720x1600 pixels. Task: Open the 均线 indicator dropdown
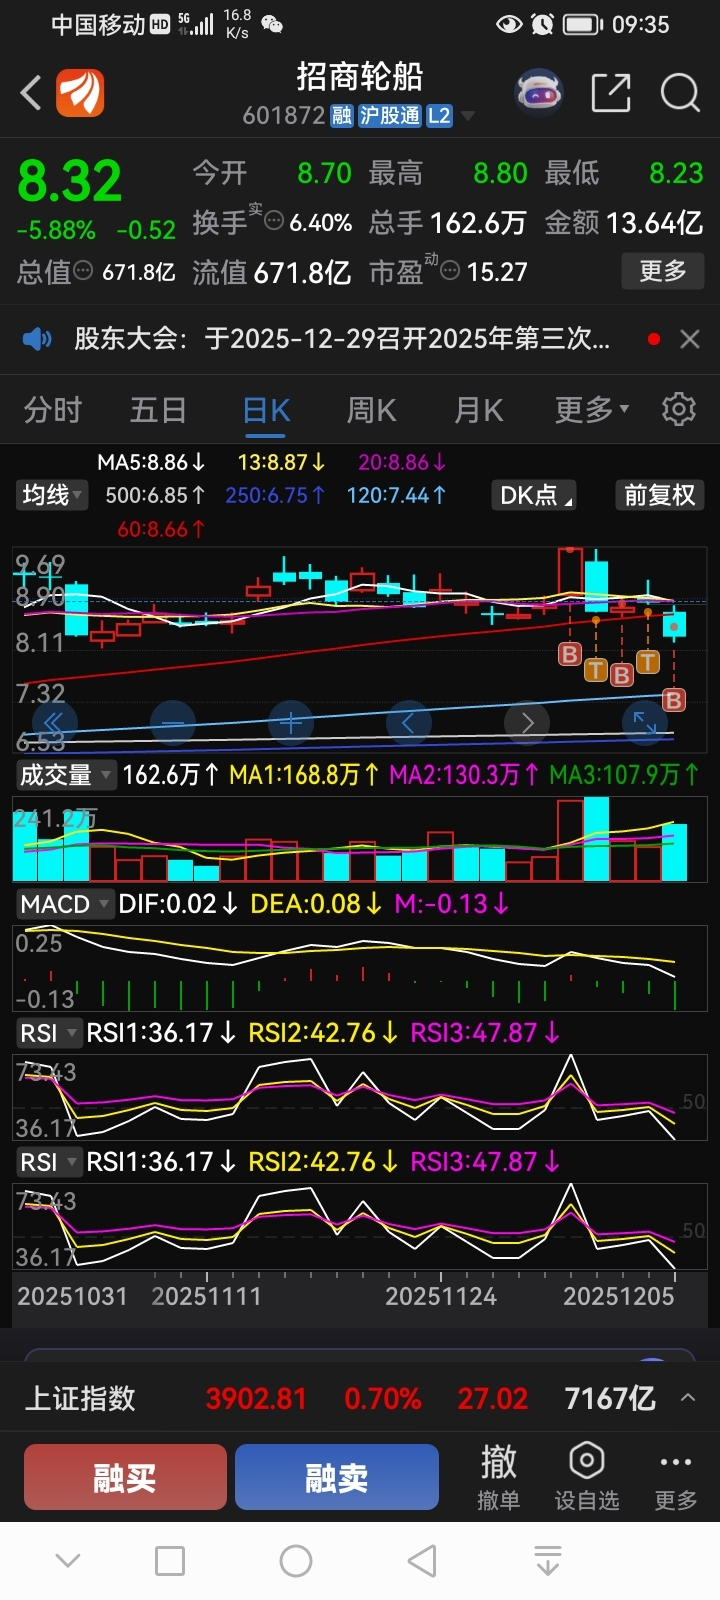click(52, 495)
